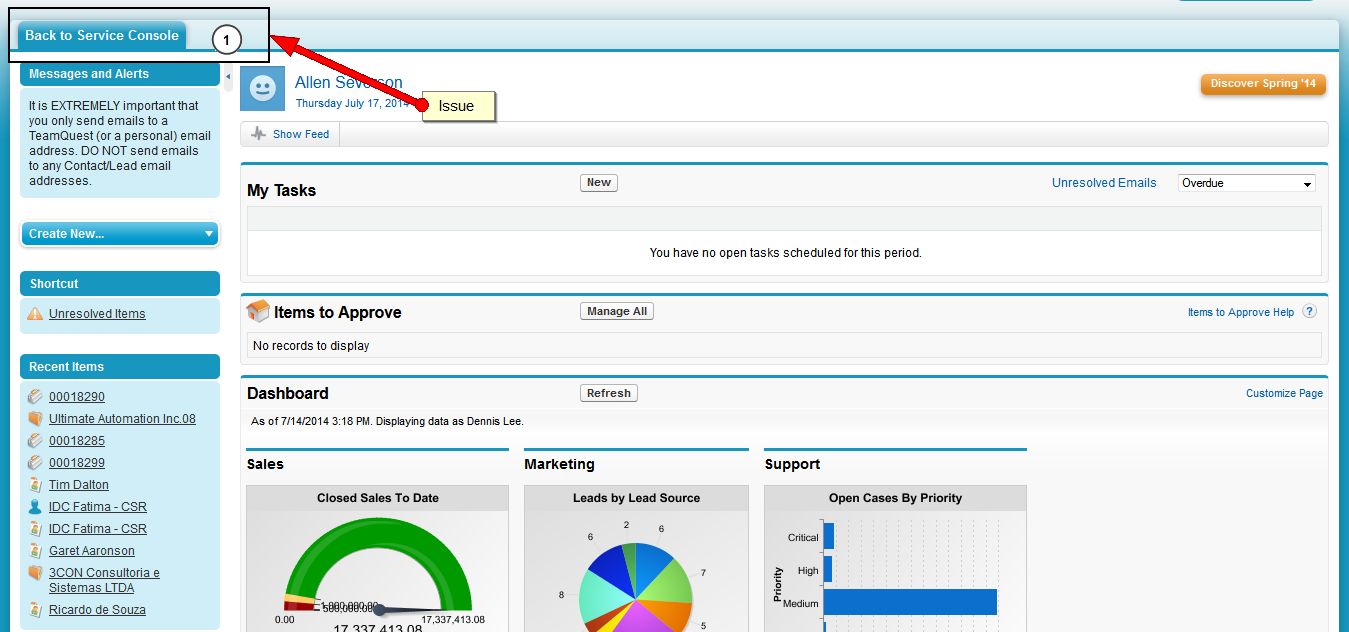Click the contact icon beside Ricardo de Souza
This screenshot has height=632, width=1349.
(x=36, y=610)
